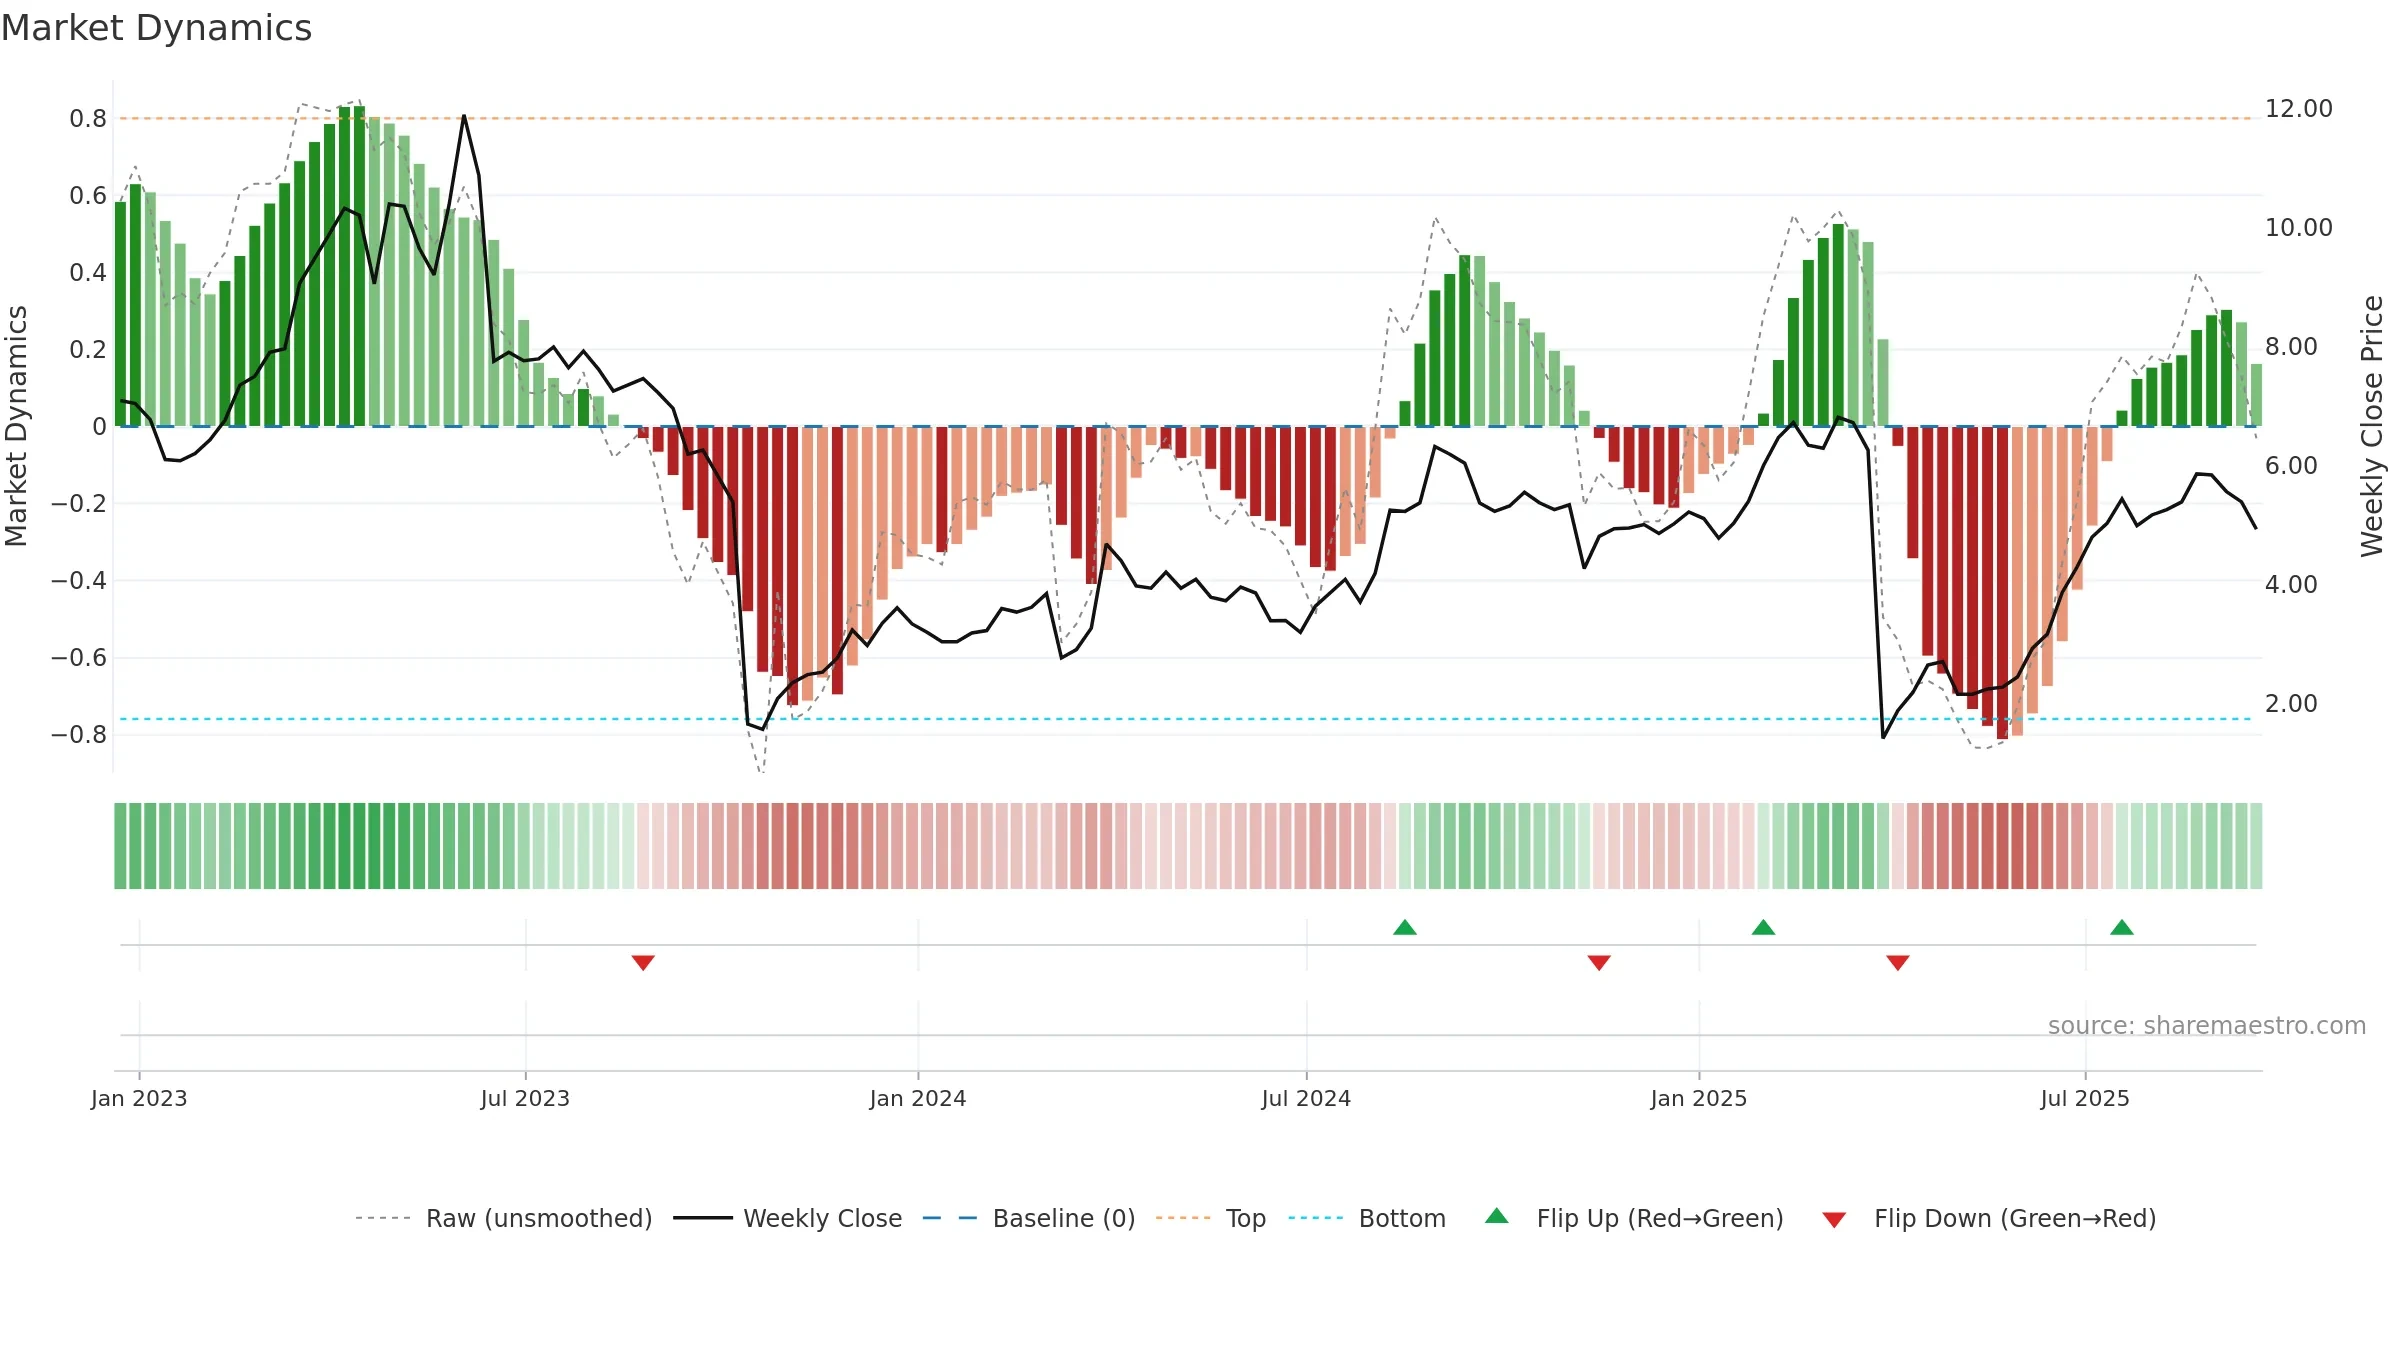
Task: Click the source: sharemaestro.com text
Action: [x=2207, y=1026]
